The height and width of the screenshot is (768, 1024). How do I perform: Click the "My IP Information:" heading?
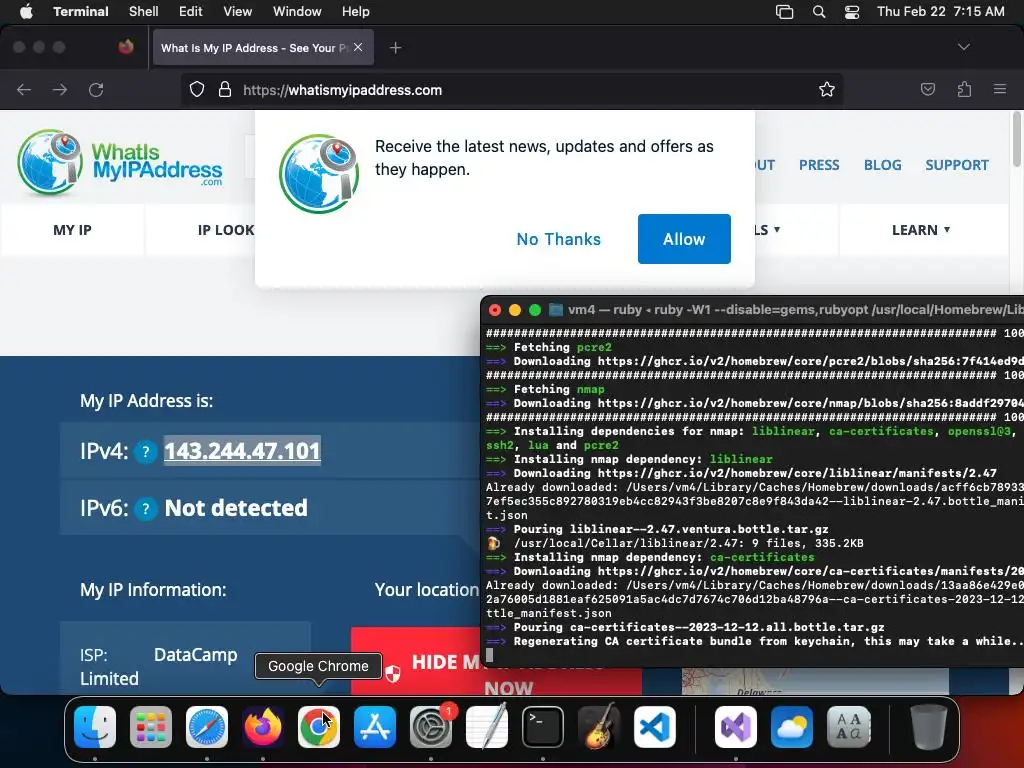(x=153, y=590)
